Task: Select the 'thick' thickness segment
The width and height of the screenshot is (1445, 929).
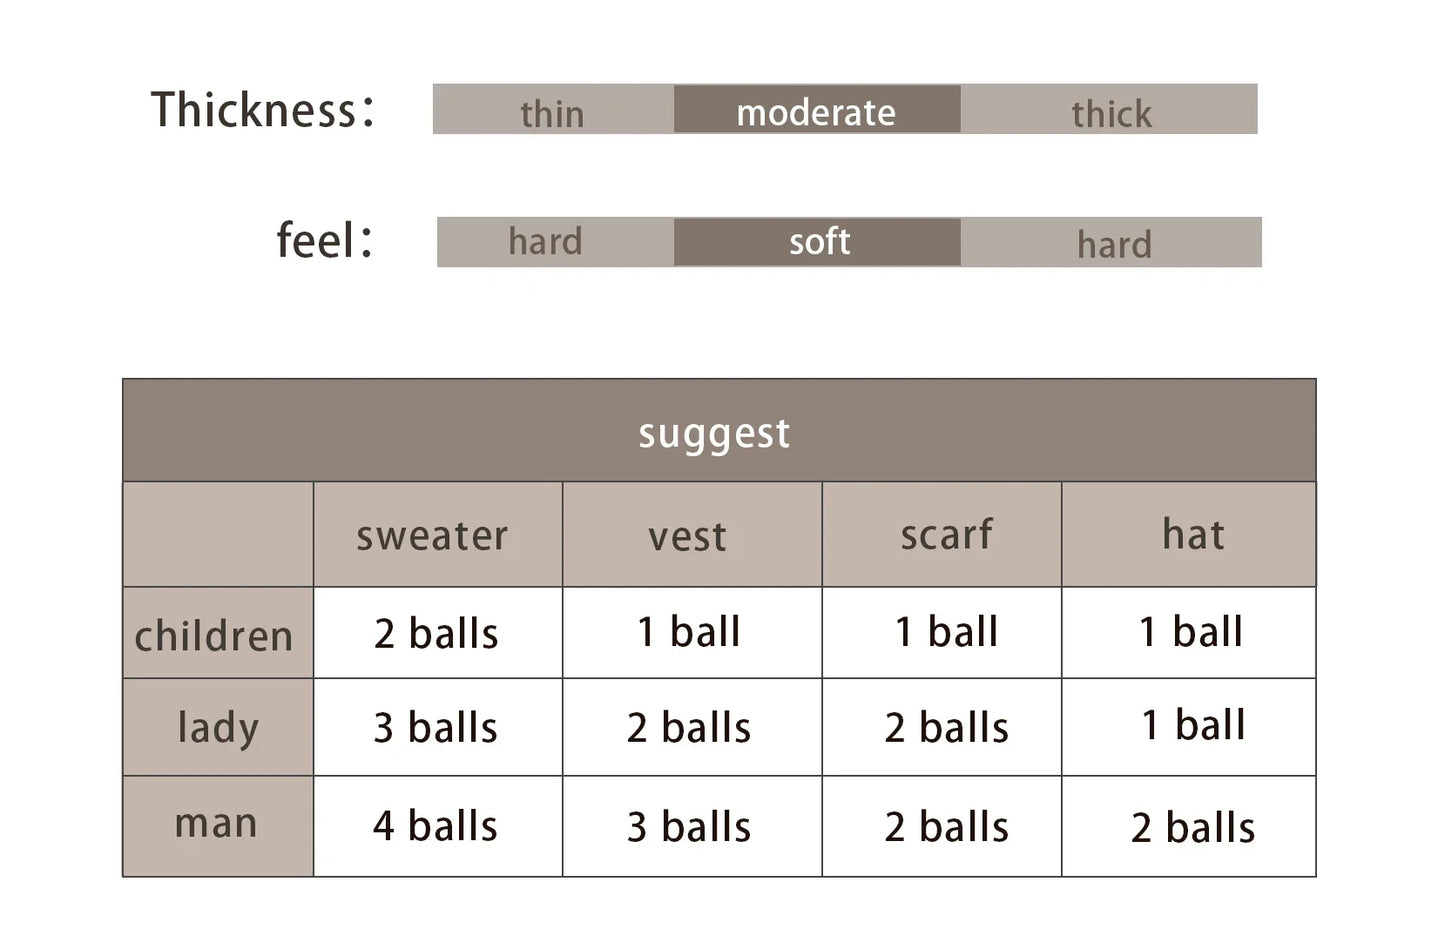Action: 1109,109
